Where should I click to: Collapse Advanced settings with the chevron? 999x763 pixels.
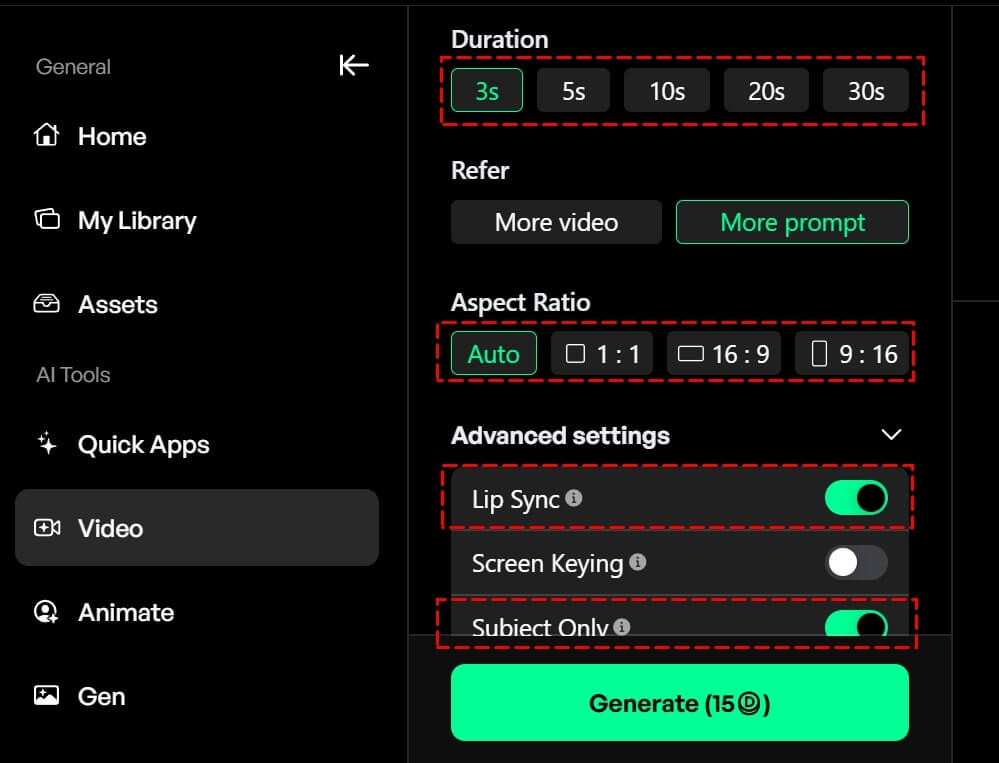click(x=891, y=435)
